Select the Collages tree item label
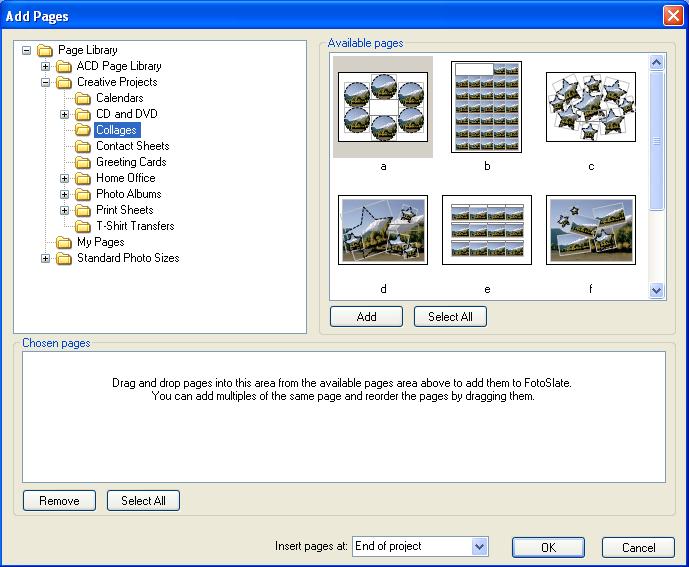The image size is (689, 567). pyautogui.click(x=116, y=130)
